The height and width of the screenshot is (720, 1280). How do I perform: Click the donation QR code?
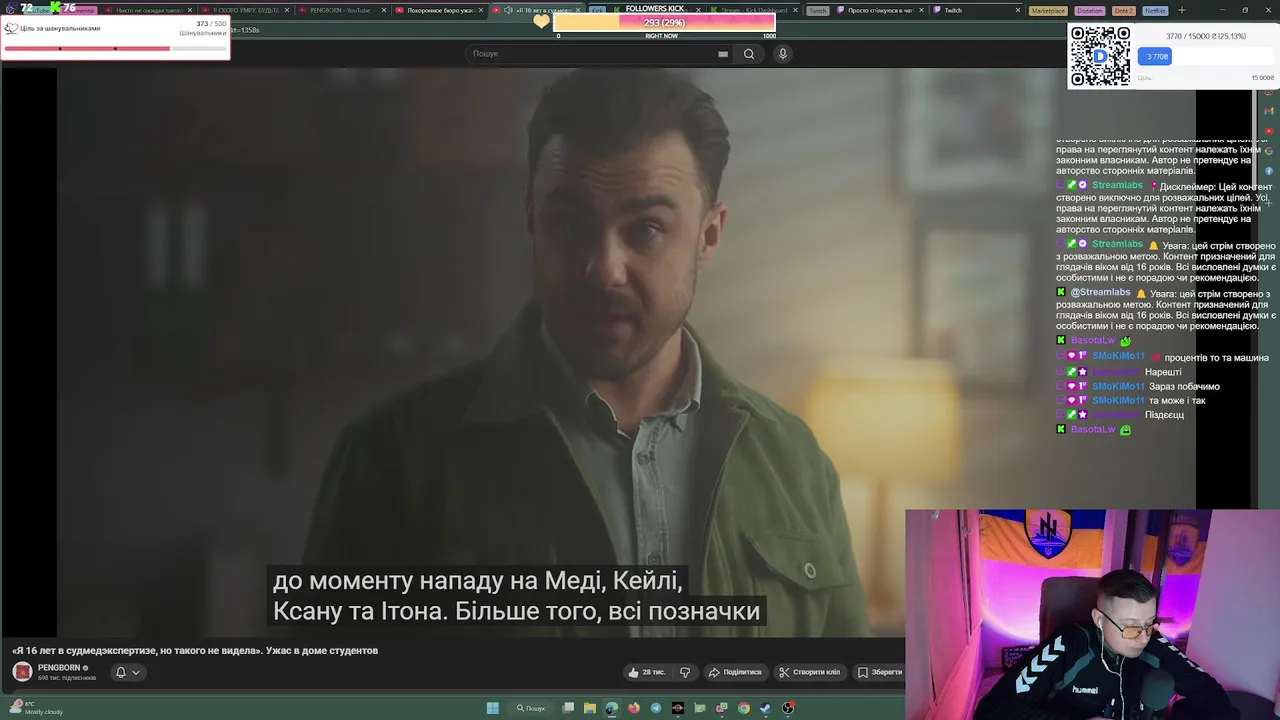(x=1100, y=56)
